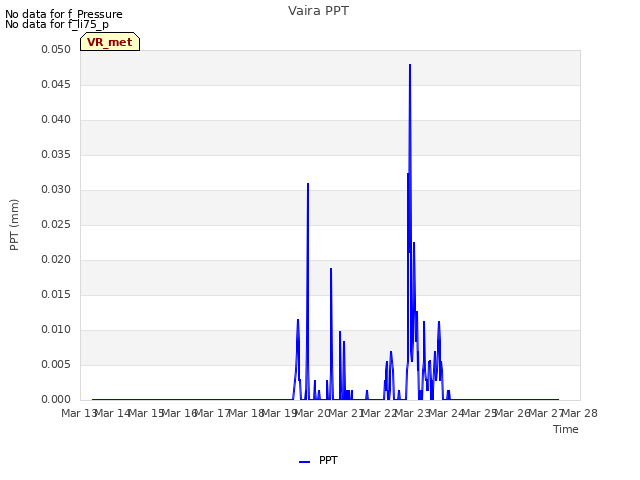Click the 0.050 y-axis tick label
The width and height of the screenshot is (640, 480).
coord(56,49)
